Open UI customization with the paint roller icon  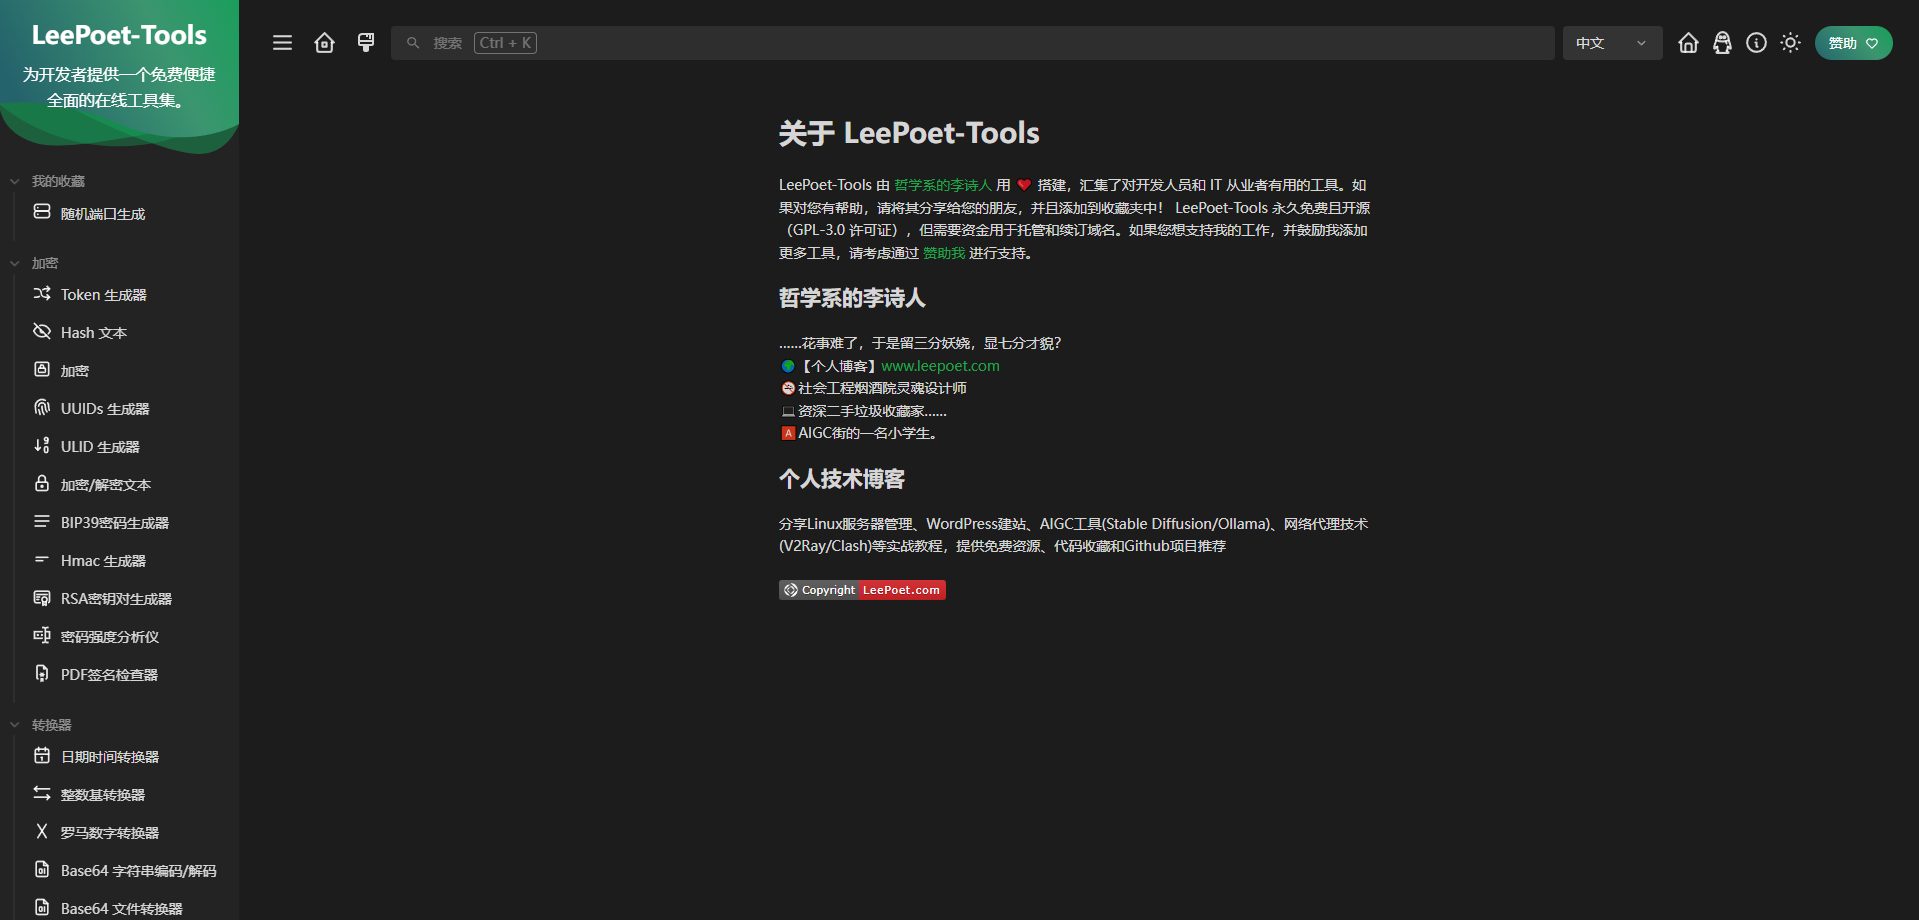366,42
